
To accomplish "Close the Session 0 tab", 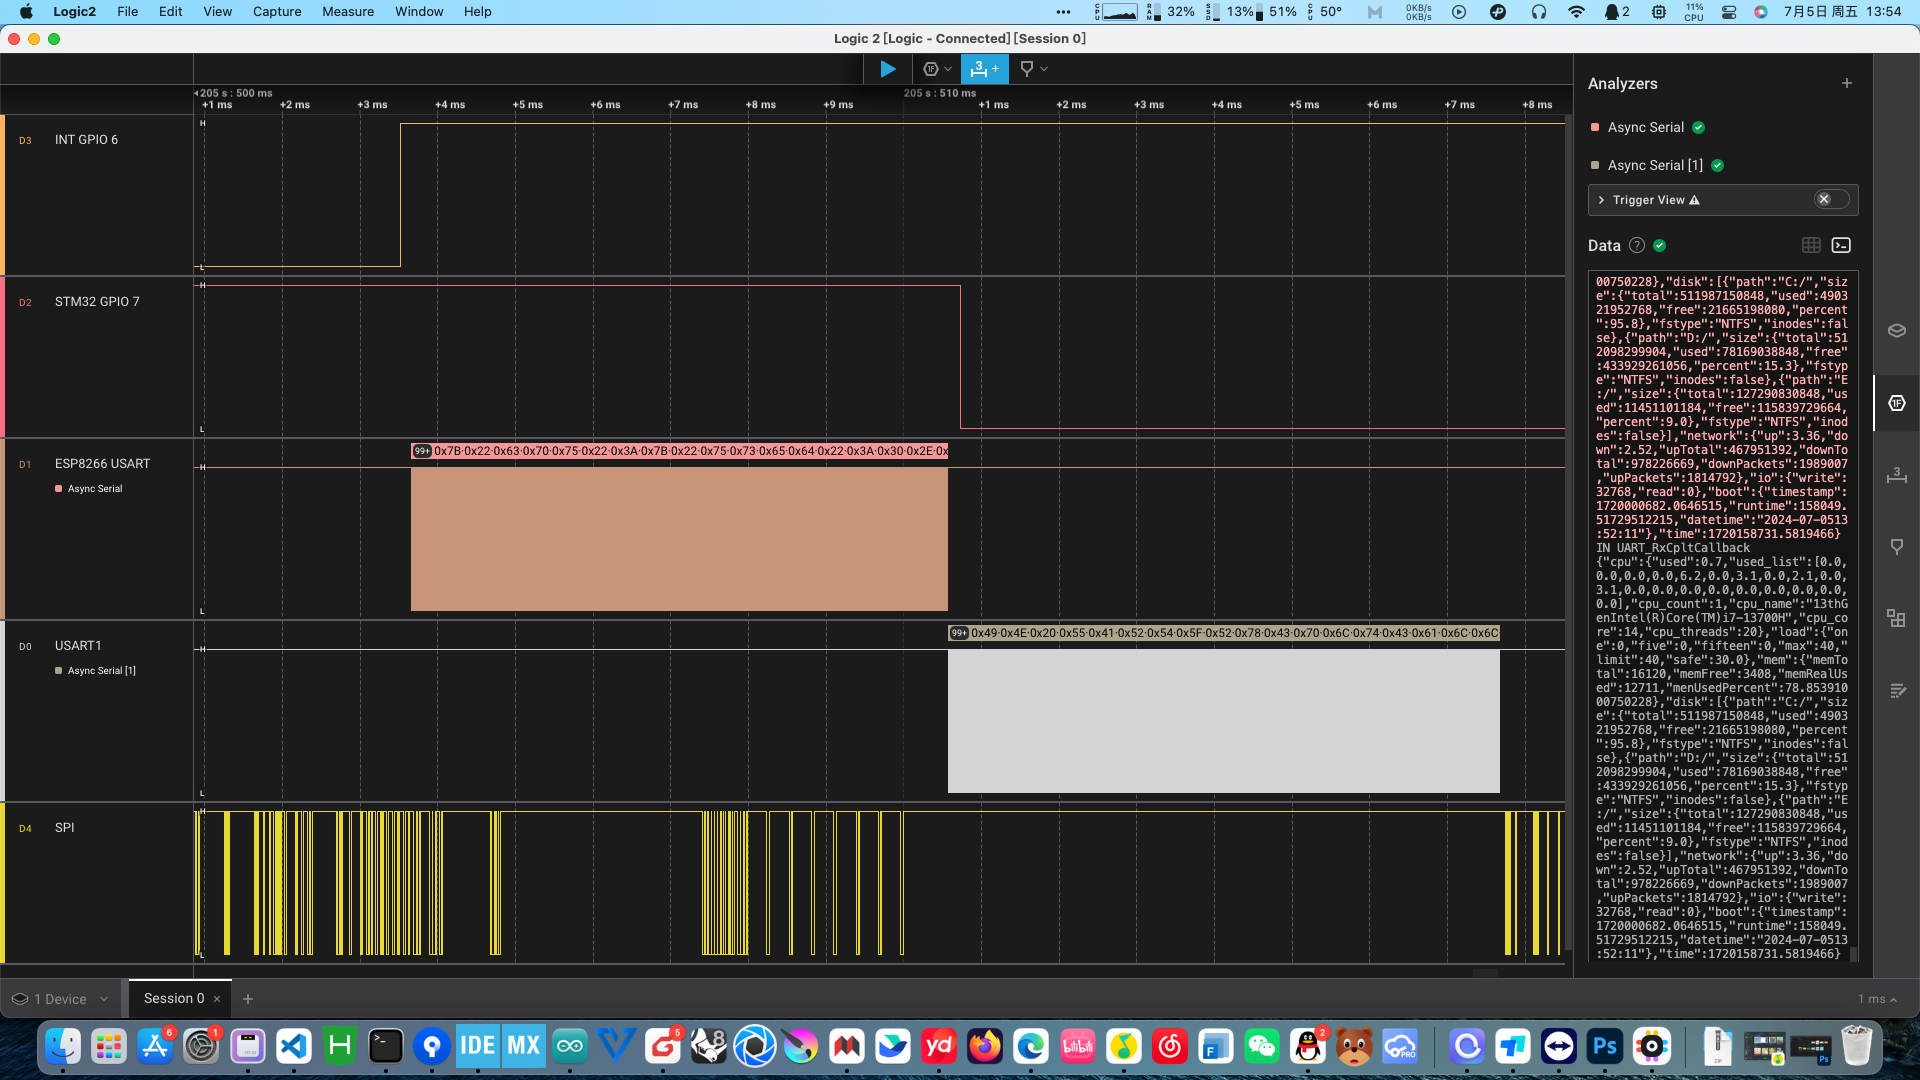I will click(x=217, y=999).
